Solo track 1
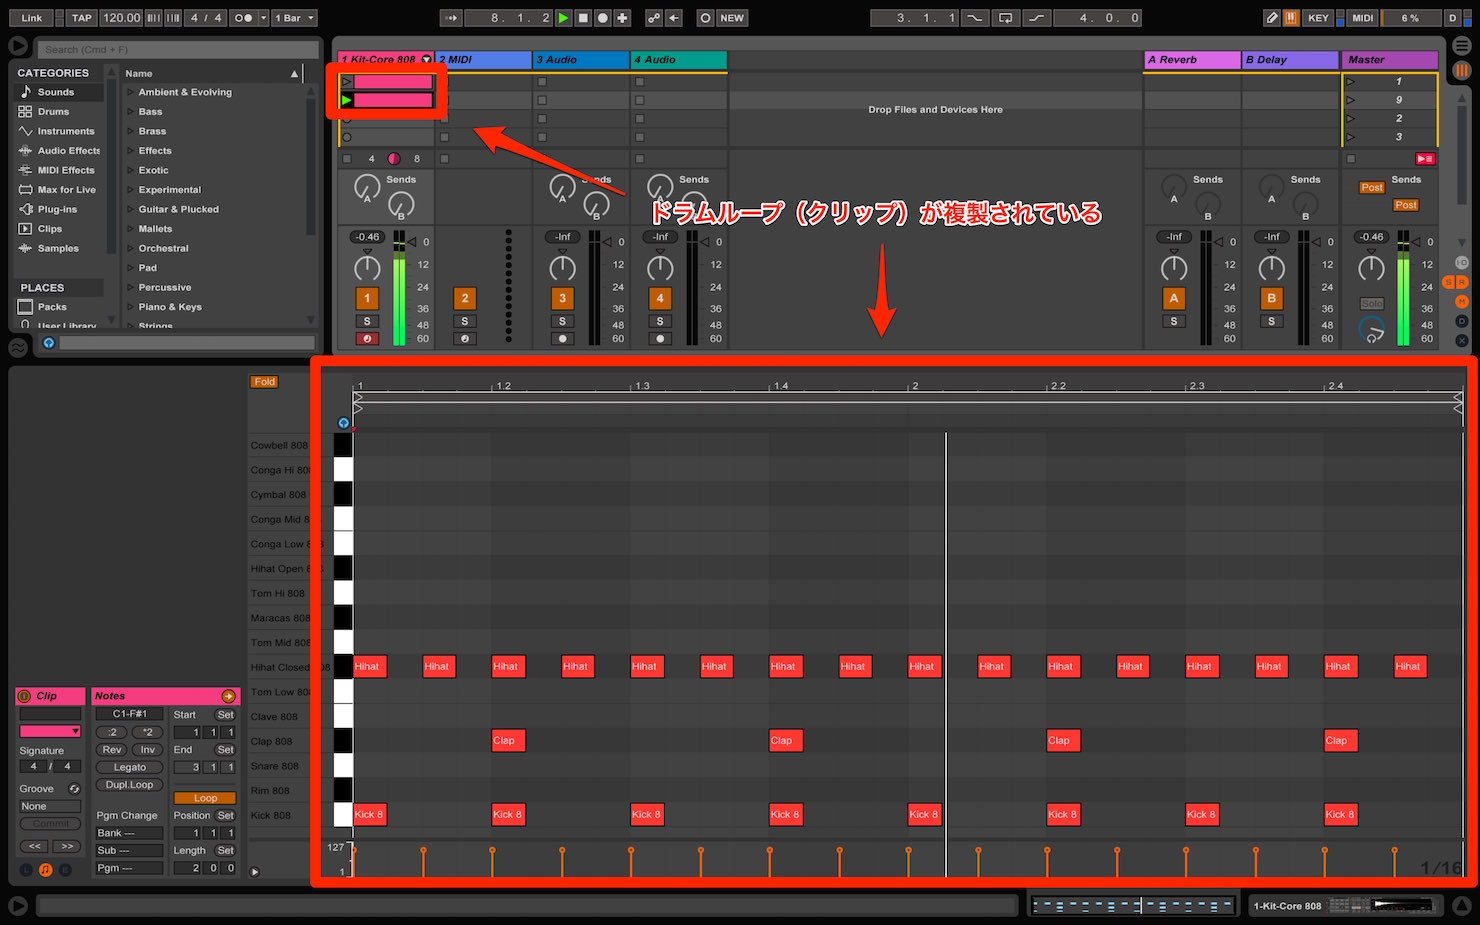1480x925 pixels. (367, 321)
